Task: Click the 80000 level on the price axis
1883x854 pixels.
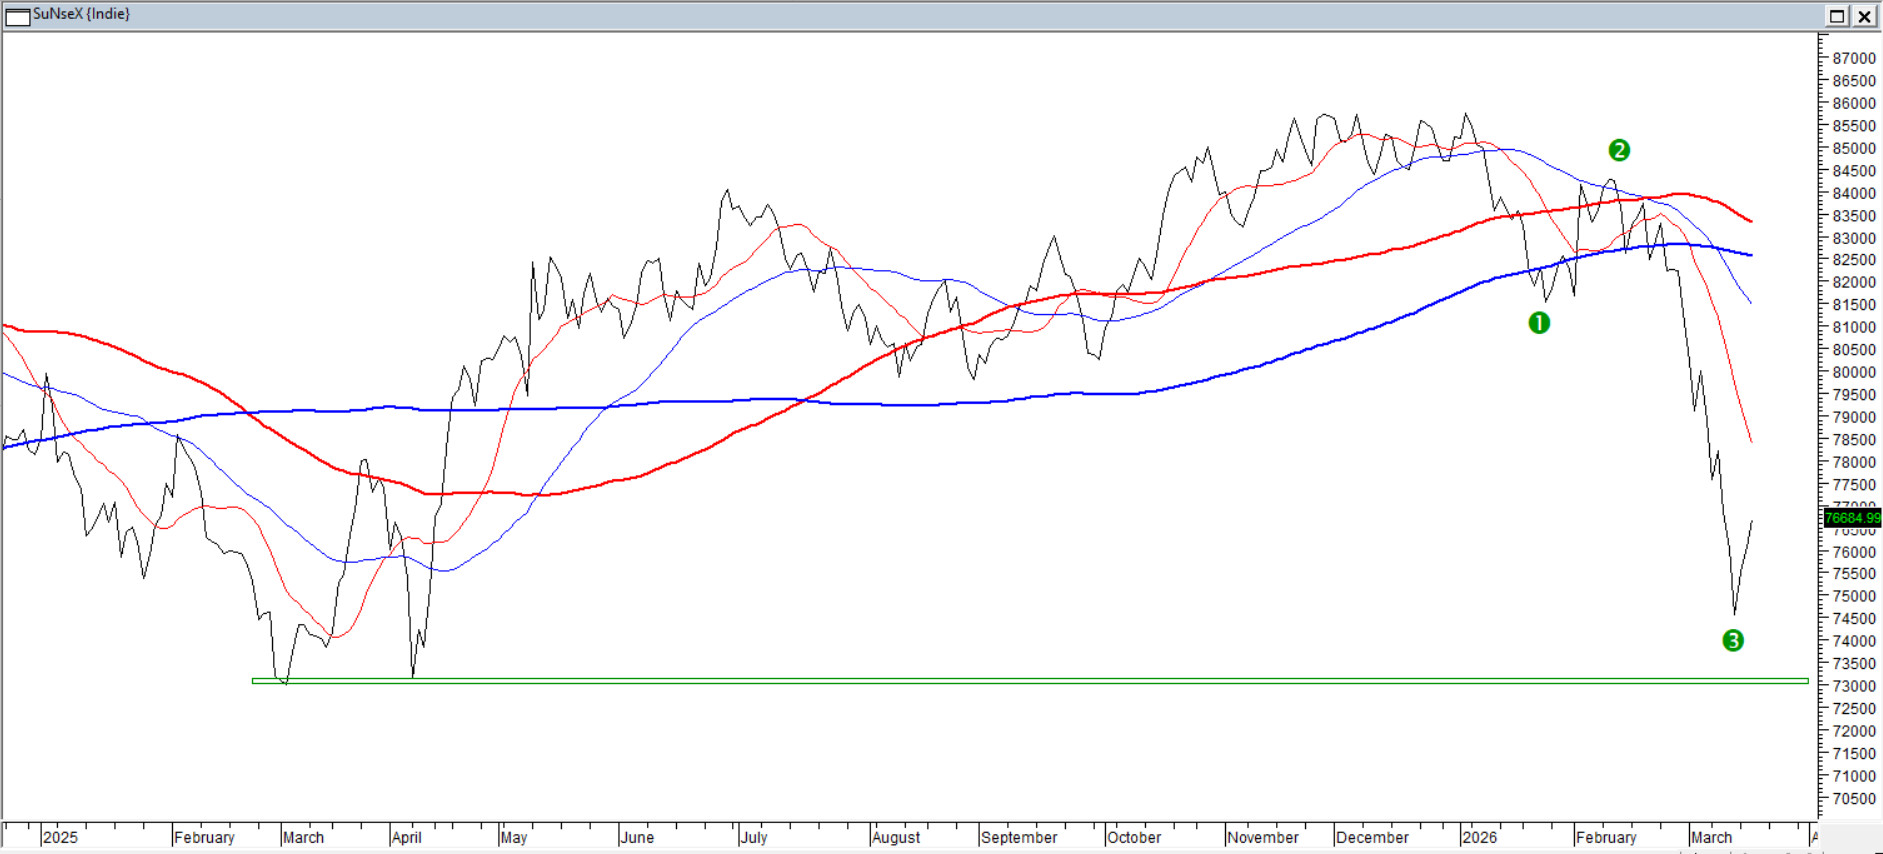Action: [1853, 373]
